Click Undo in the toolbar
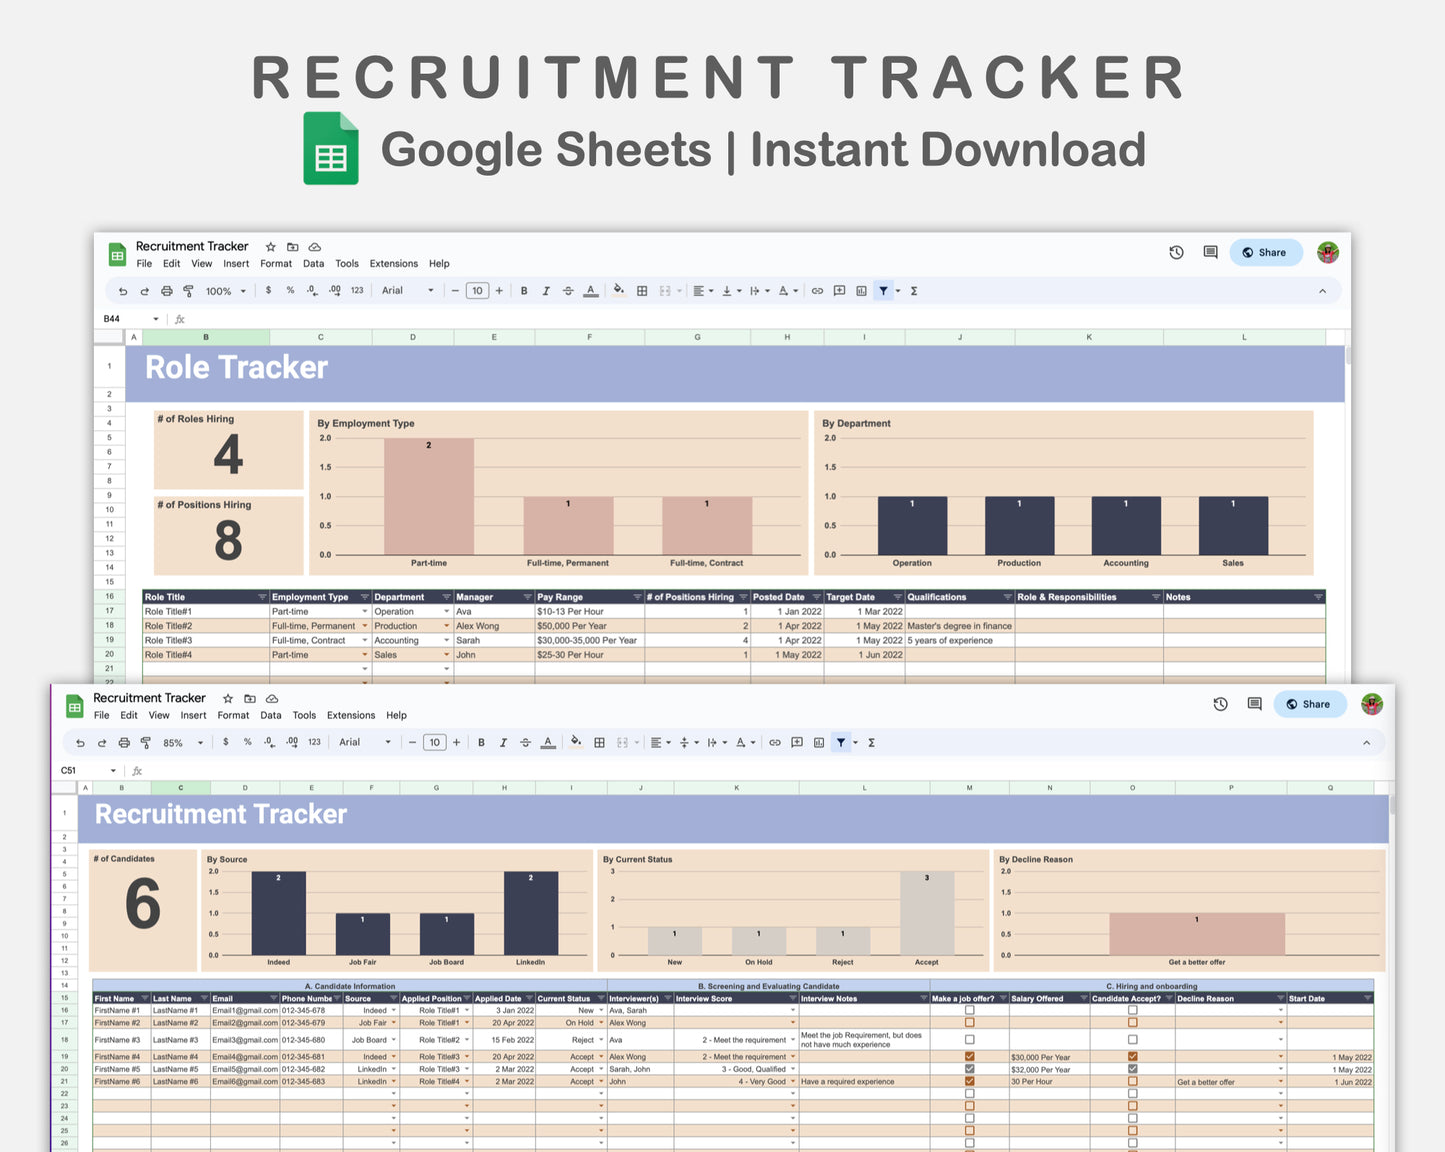1445x1152 pixels. 80,742
